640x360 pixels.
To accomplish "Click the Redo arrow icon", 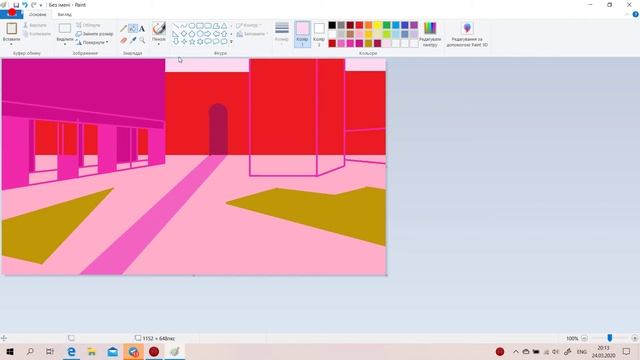I will (33, 5).
